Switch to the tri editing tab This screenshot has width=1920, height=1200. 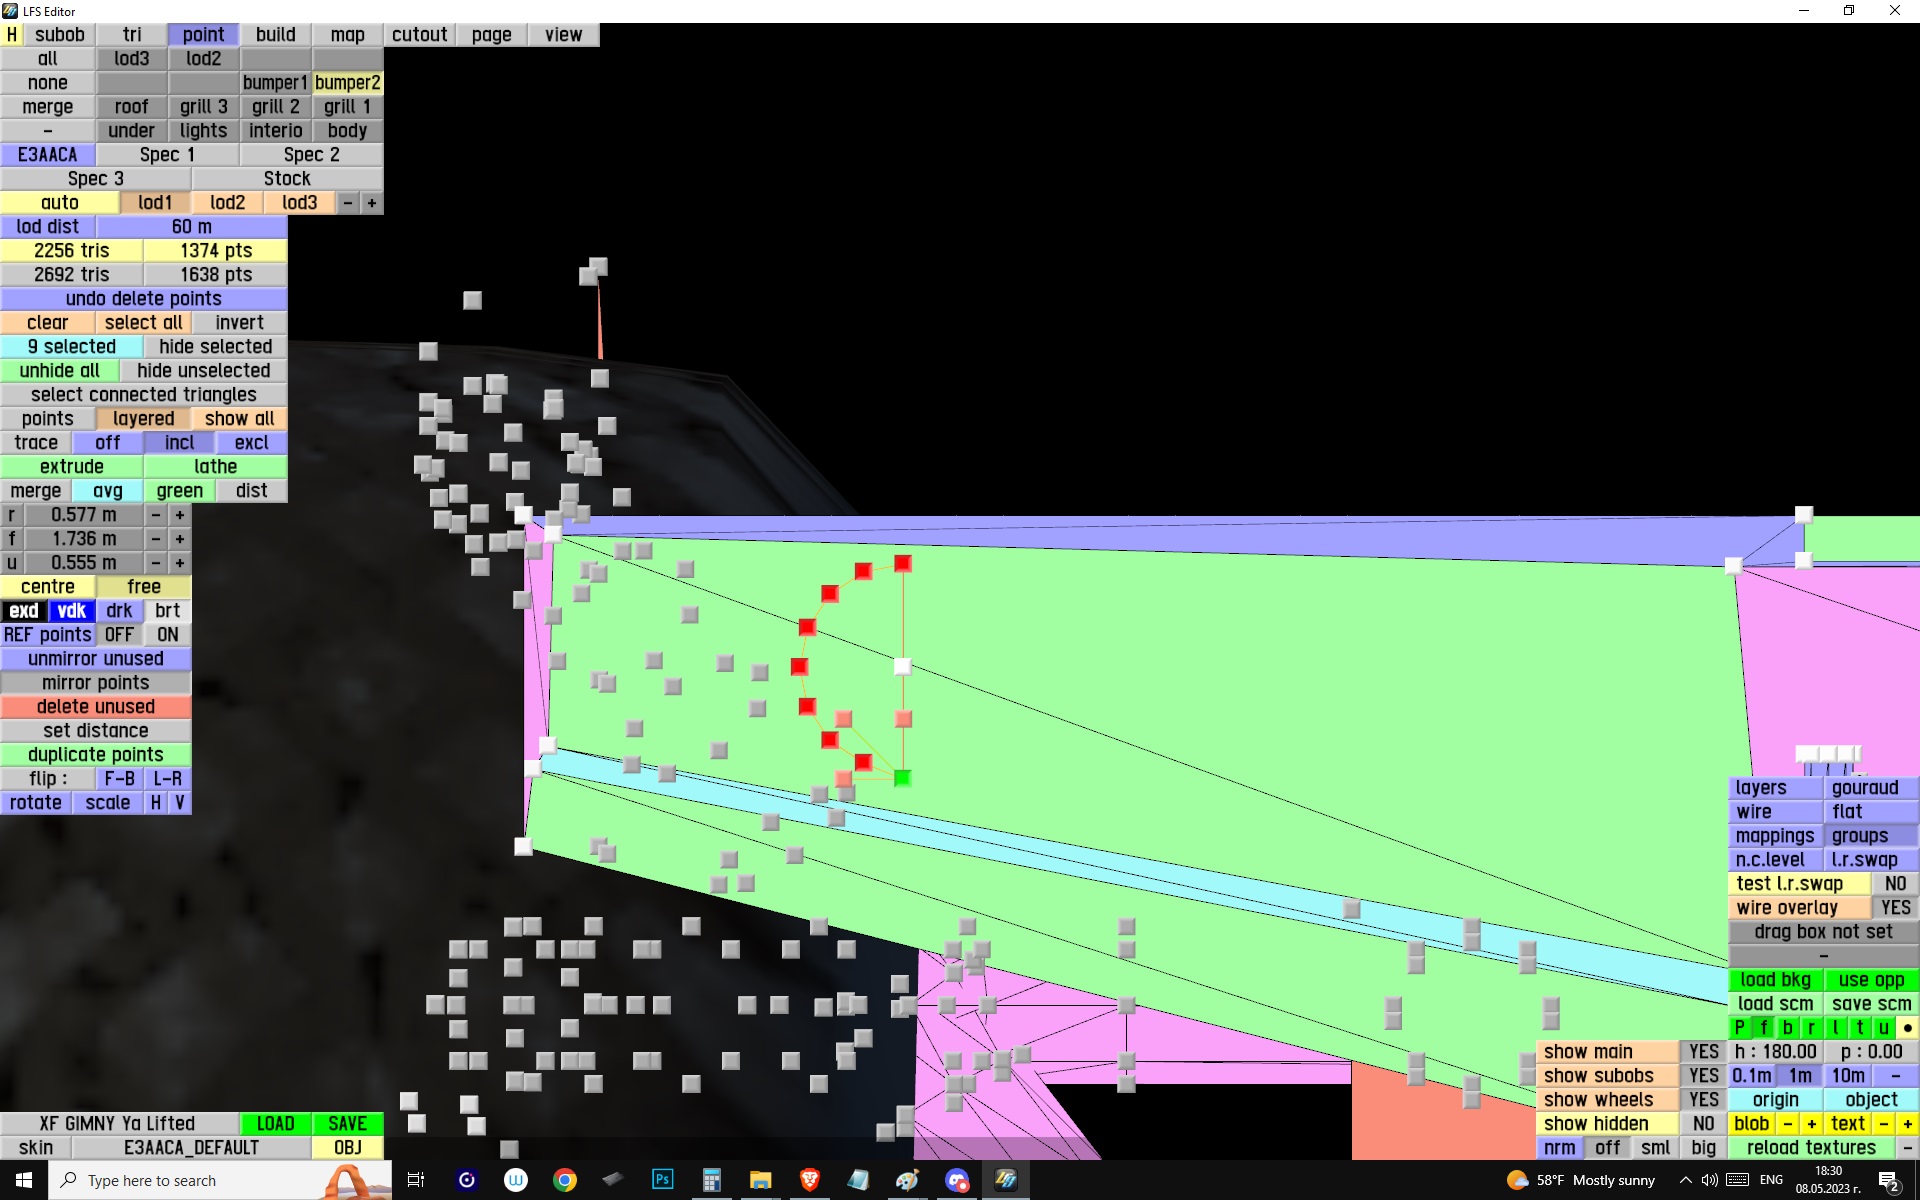tap(132, 35)
